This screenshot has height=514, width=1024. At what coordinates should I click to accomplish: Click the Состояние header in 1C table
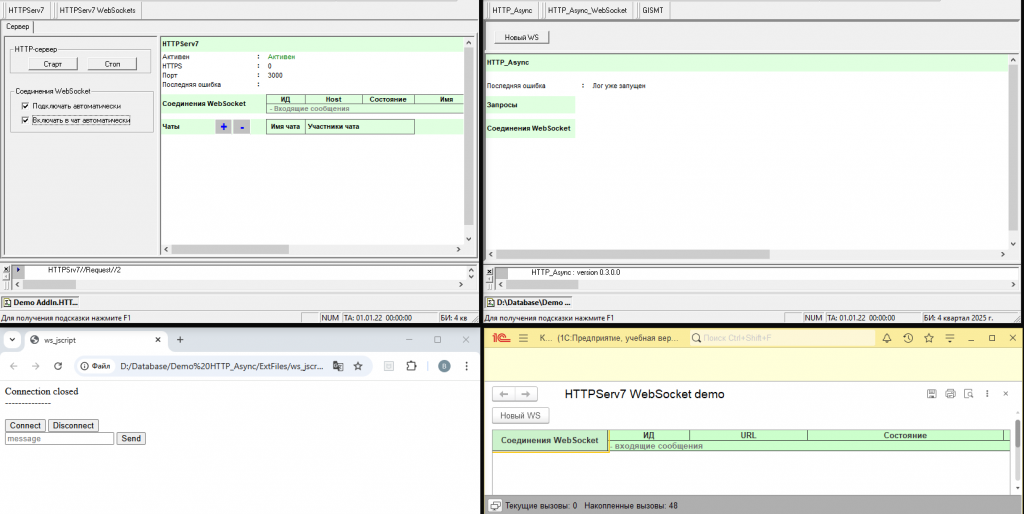coord(905,435)
